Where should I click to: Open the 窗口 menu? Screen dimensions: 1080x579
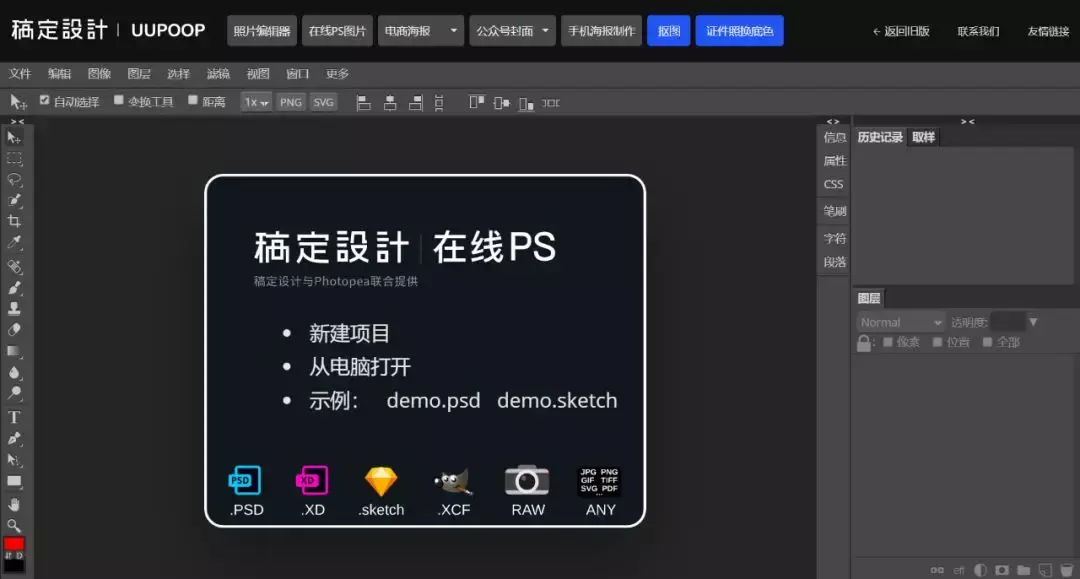click(x=298, y=74)
